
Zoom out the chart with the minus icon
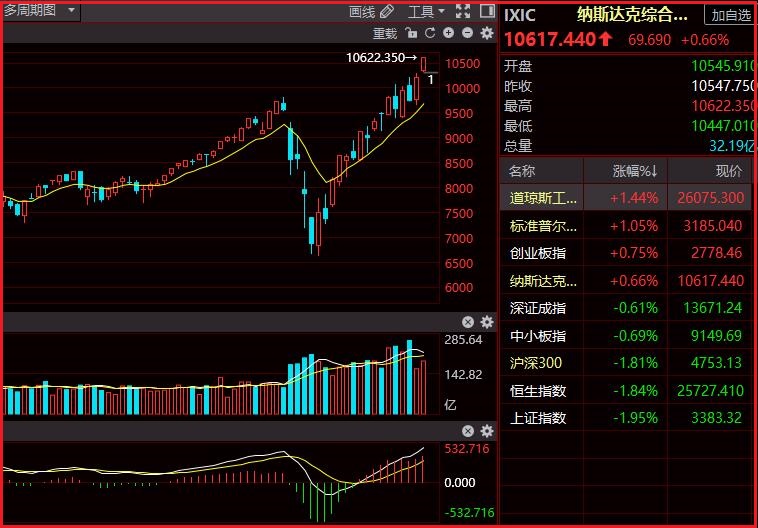pos(467,33)
